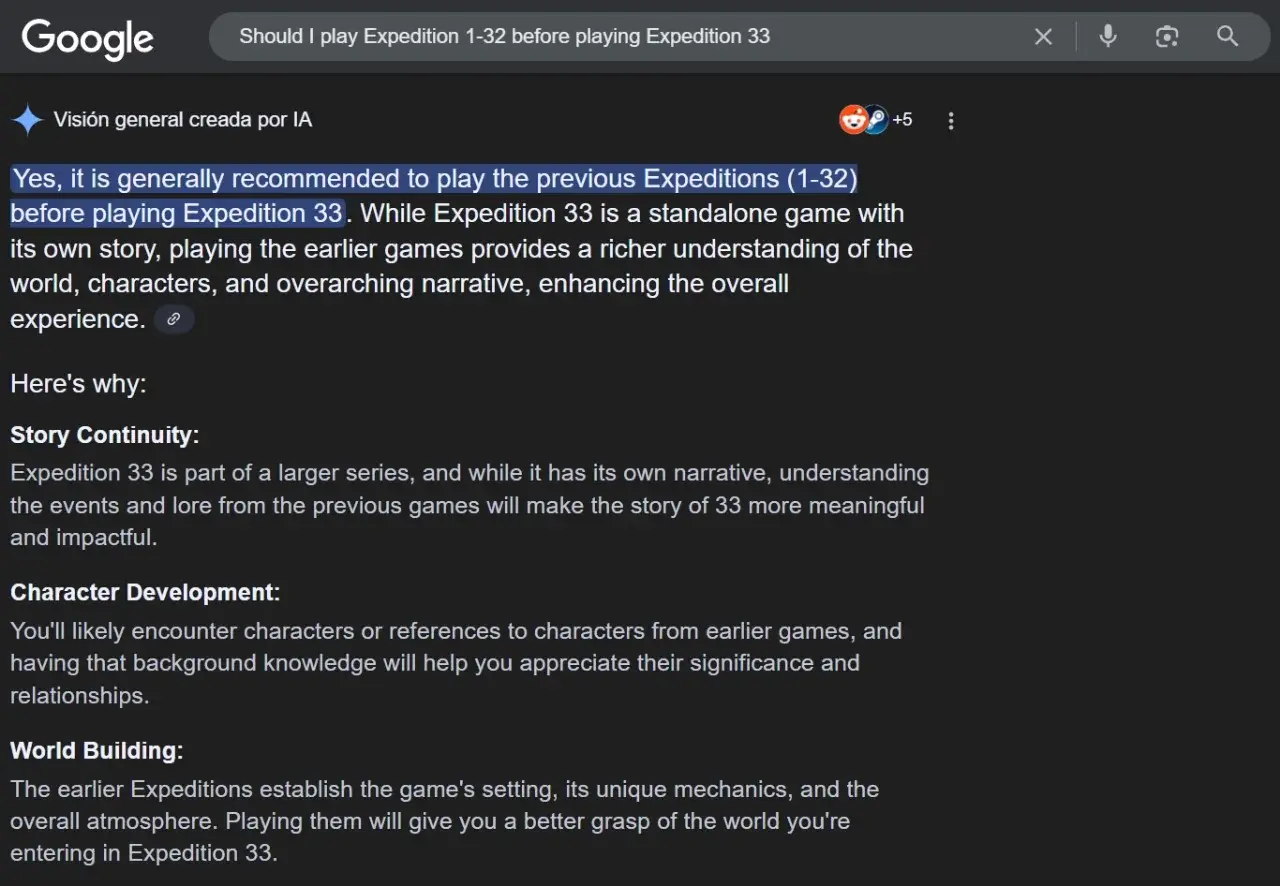Viewport: 1280px width, 886px height.
Task: Show the +5 additional sources
Action: (x=902, y=120)
